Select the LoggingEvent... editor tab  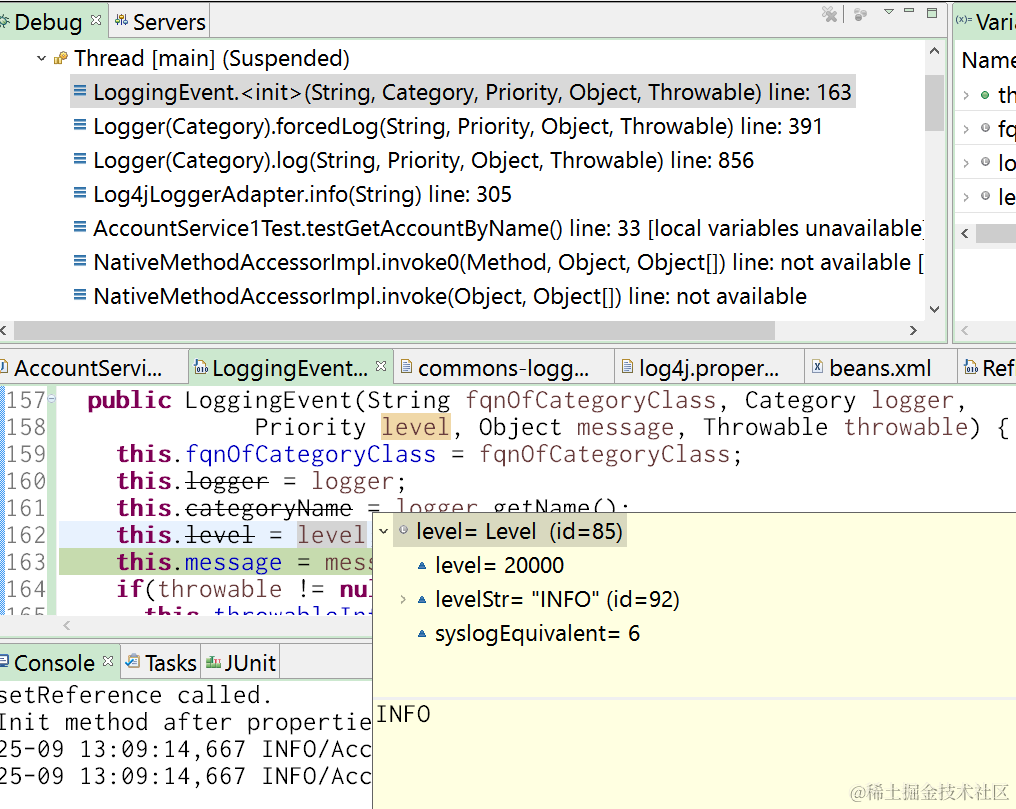289,368
